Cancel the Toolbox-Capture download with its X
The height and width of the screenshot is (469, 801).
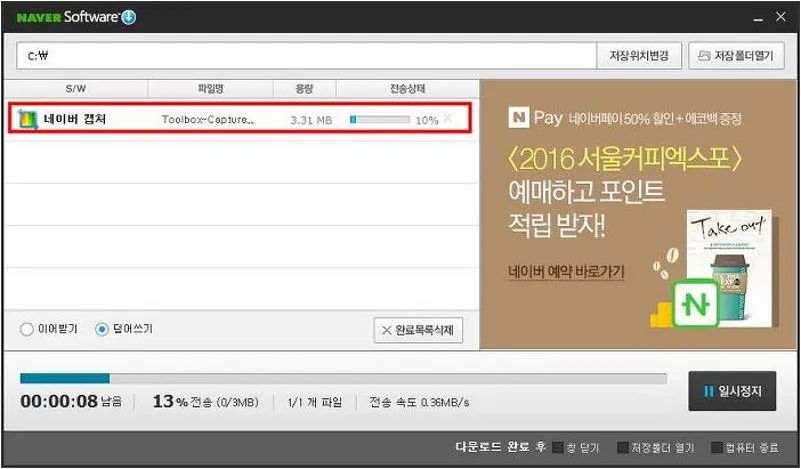(448, 119)
